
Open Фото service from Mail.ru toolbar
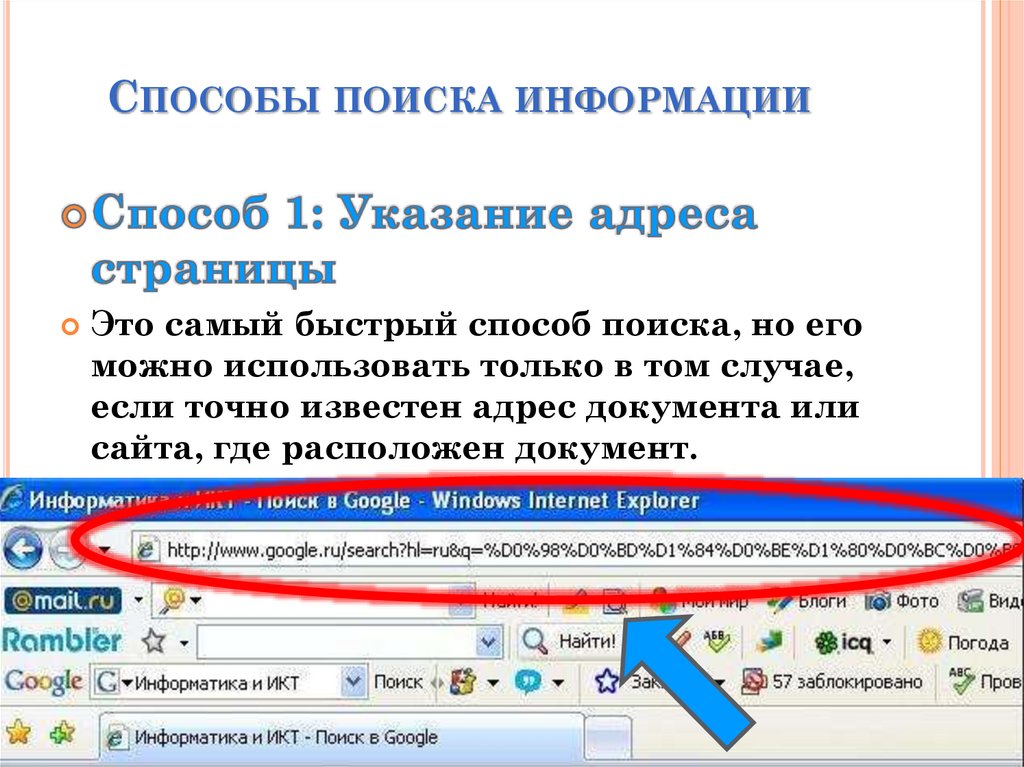(x=875, y=602)
